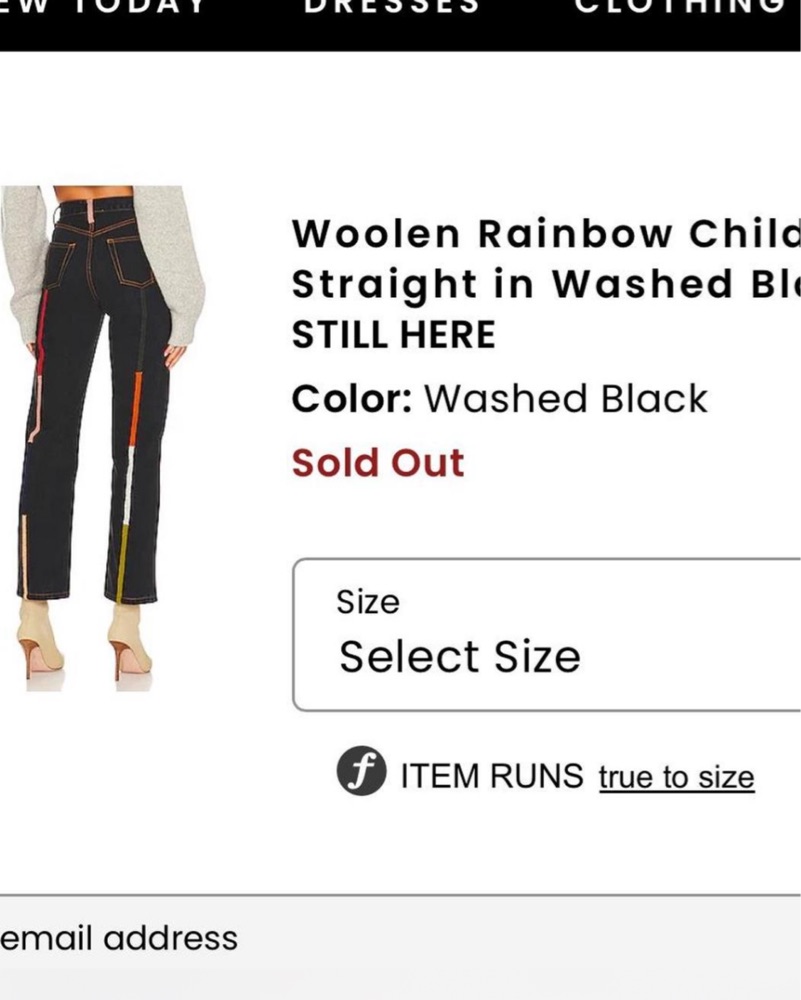
Task: Open the Select Size dropdown
Action: click(x=546, y=636)
